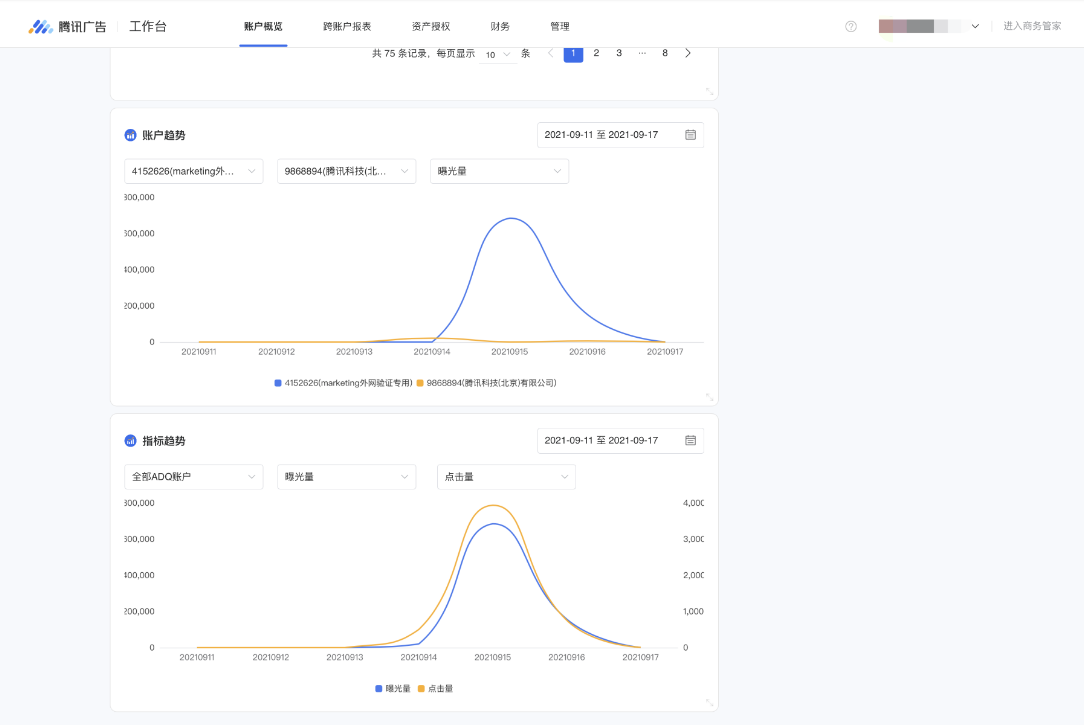Open the 点击量 metric dropdown
The image size is (1084, 725).
[x=505, y=477]
